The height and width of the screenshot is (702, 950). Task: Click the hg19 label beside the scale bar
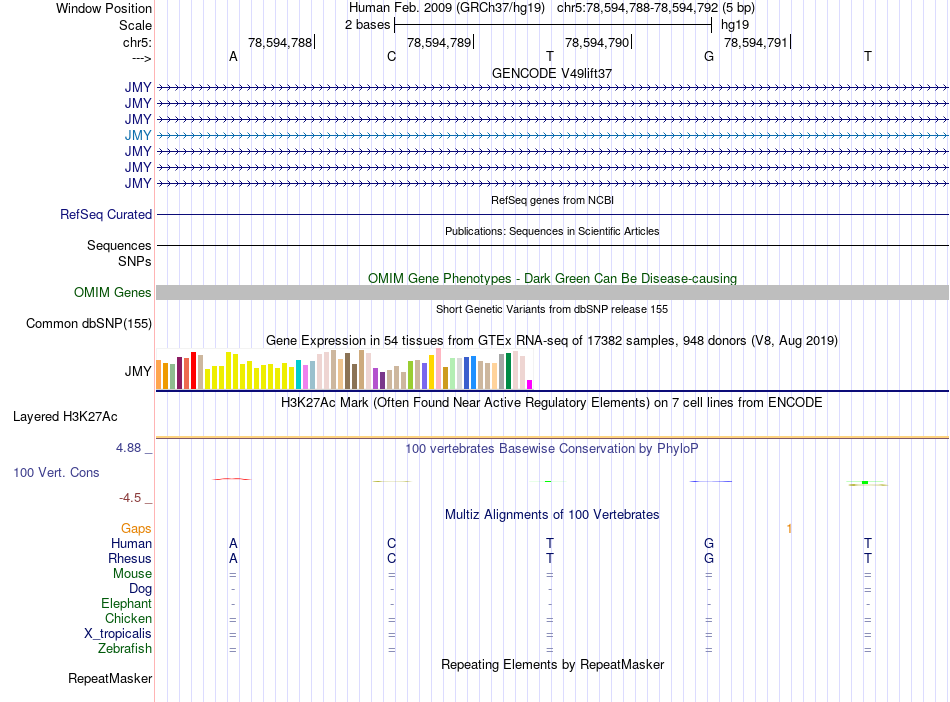(x=734, y=25)
